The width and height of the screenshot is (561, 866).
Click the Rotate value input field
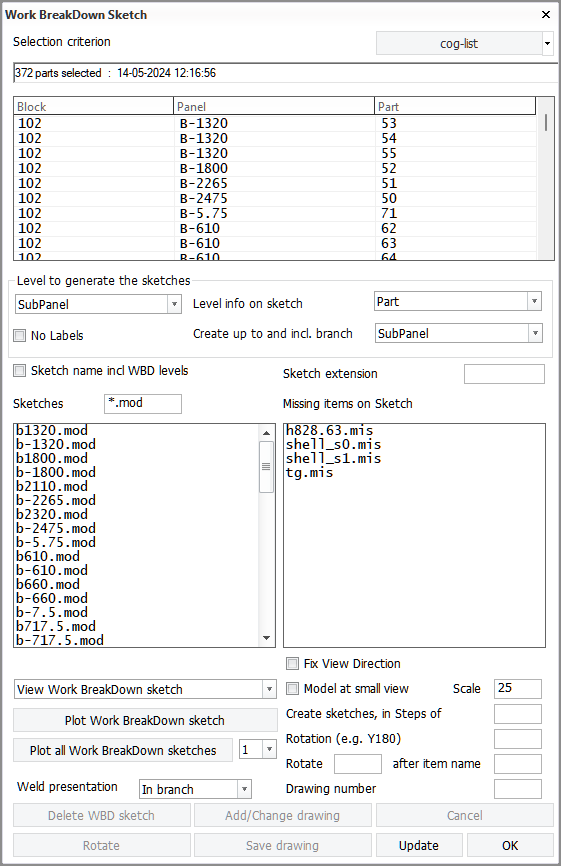358,764
